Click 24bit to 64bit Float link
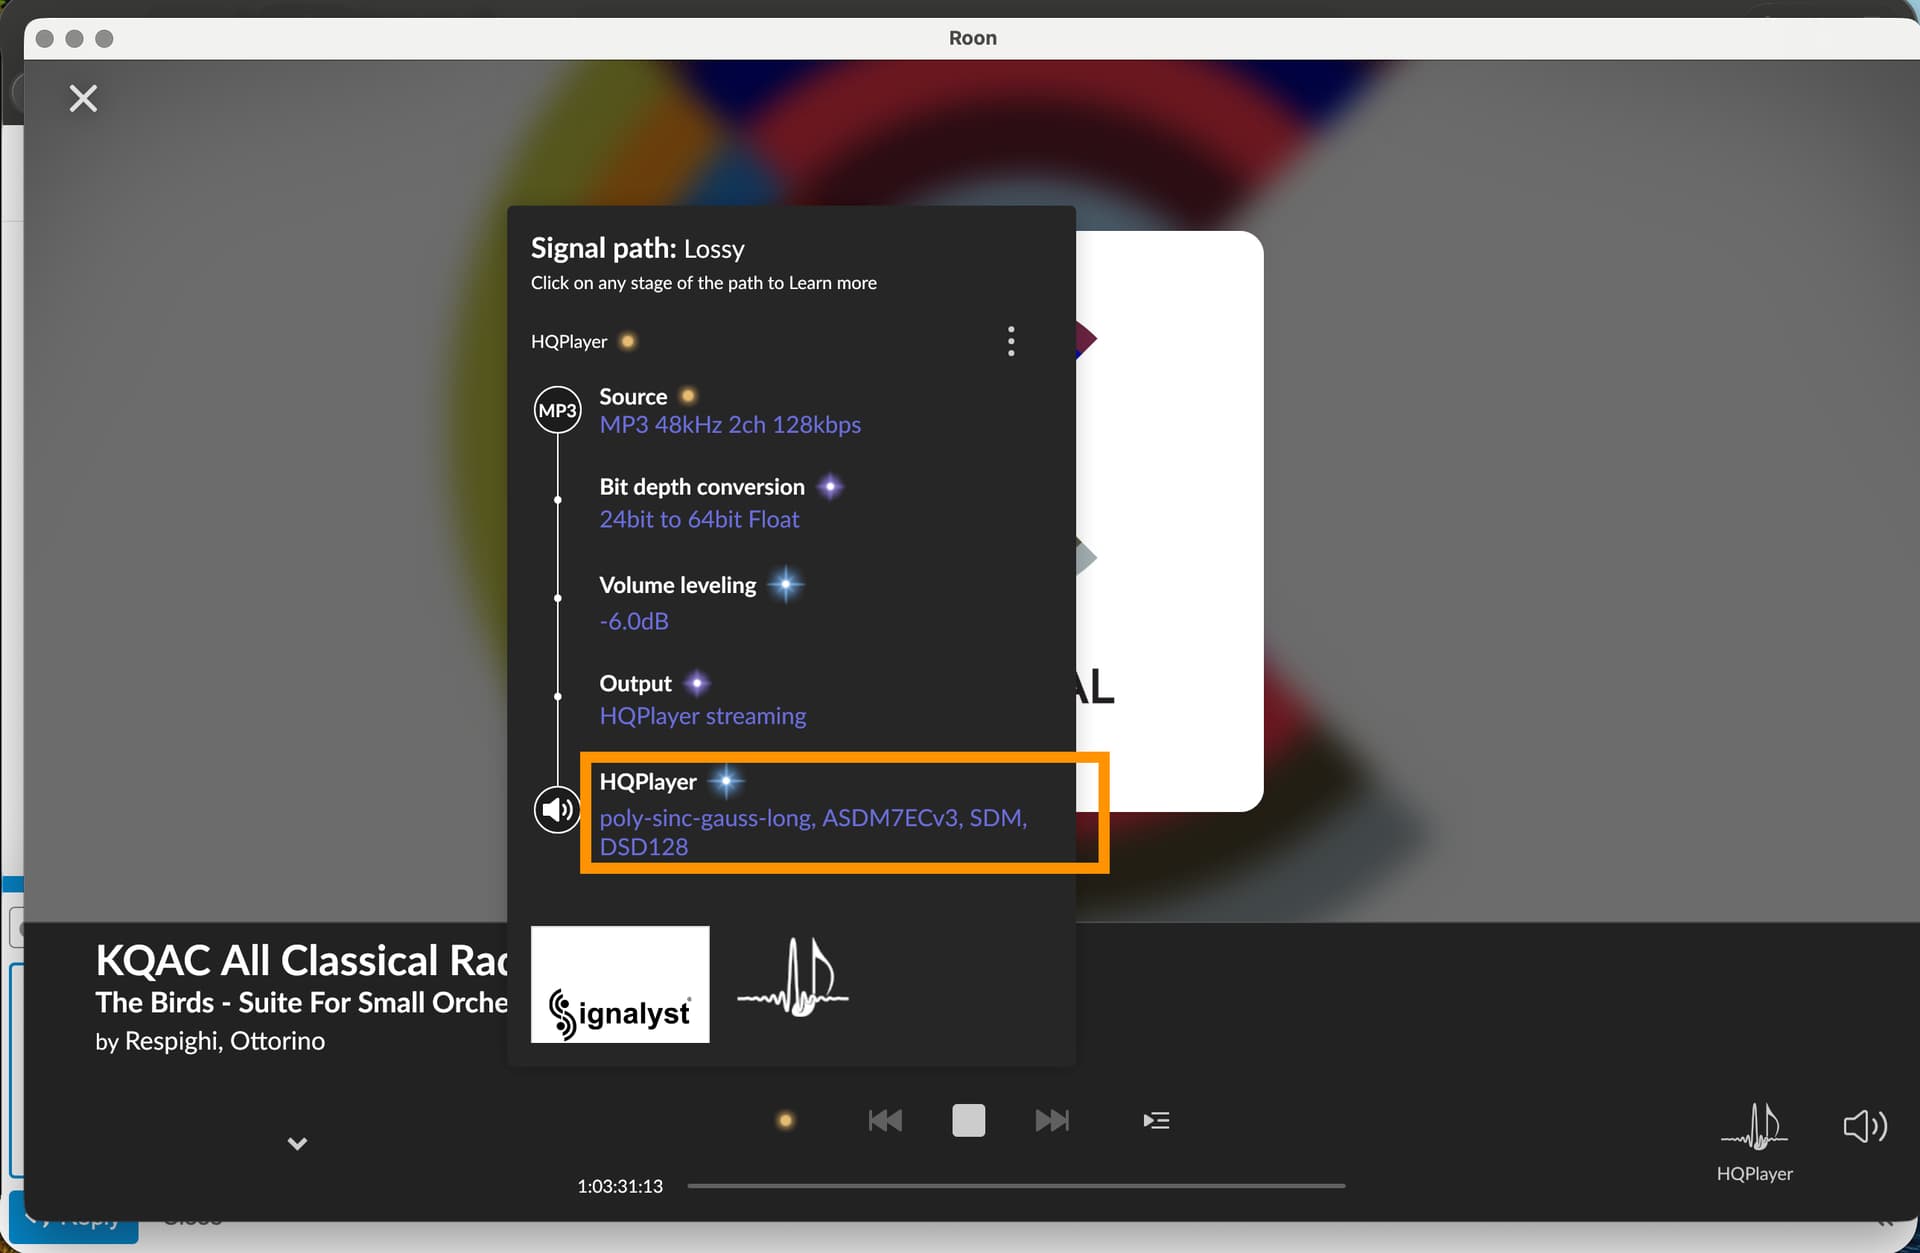1920x1253 pixels. (699, 519)
